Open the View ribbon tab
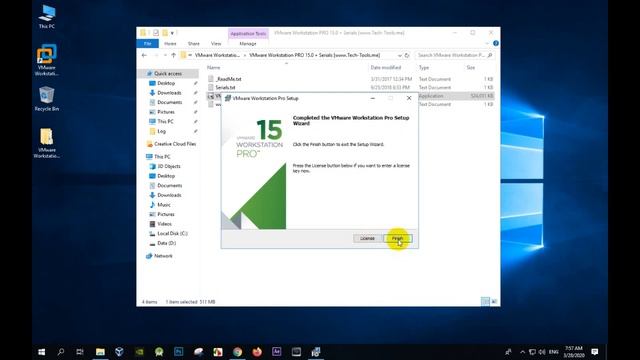Screen dimensions: 640x360 pyautogui.click(x=216, y=44)
